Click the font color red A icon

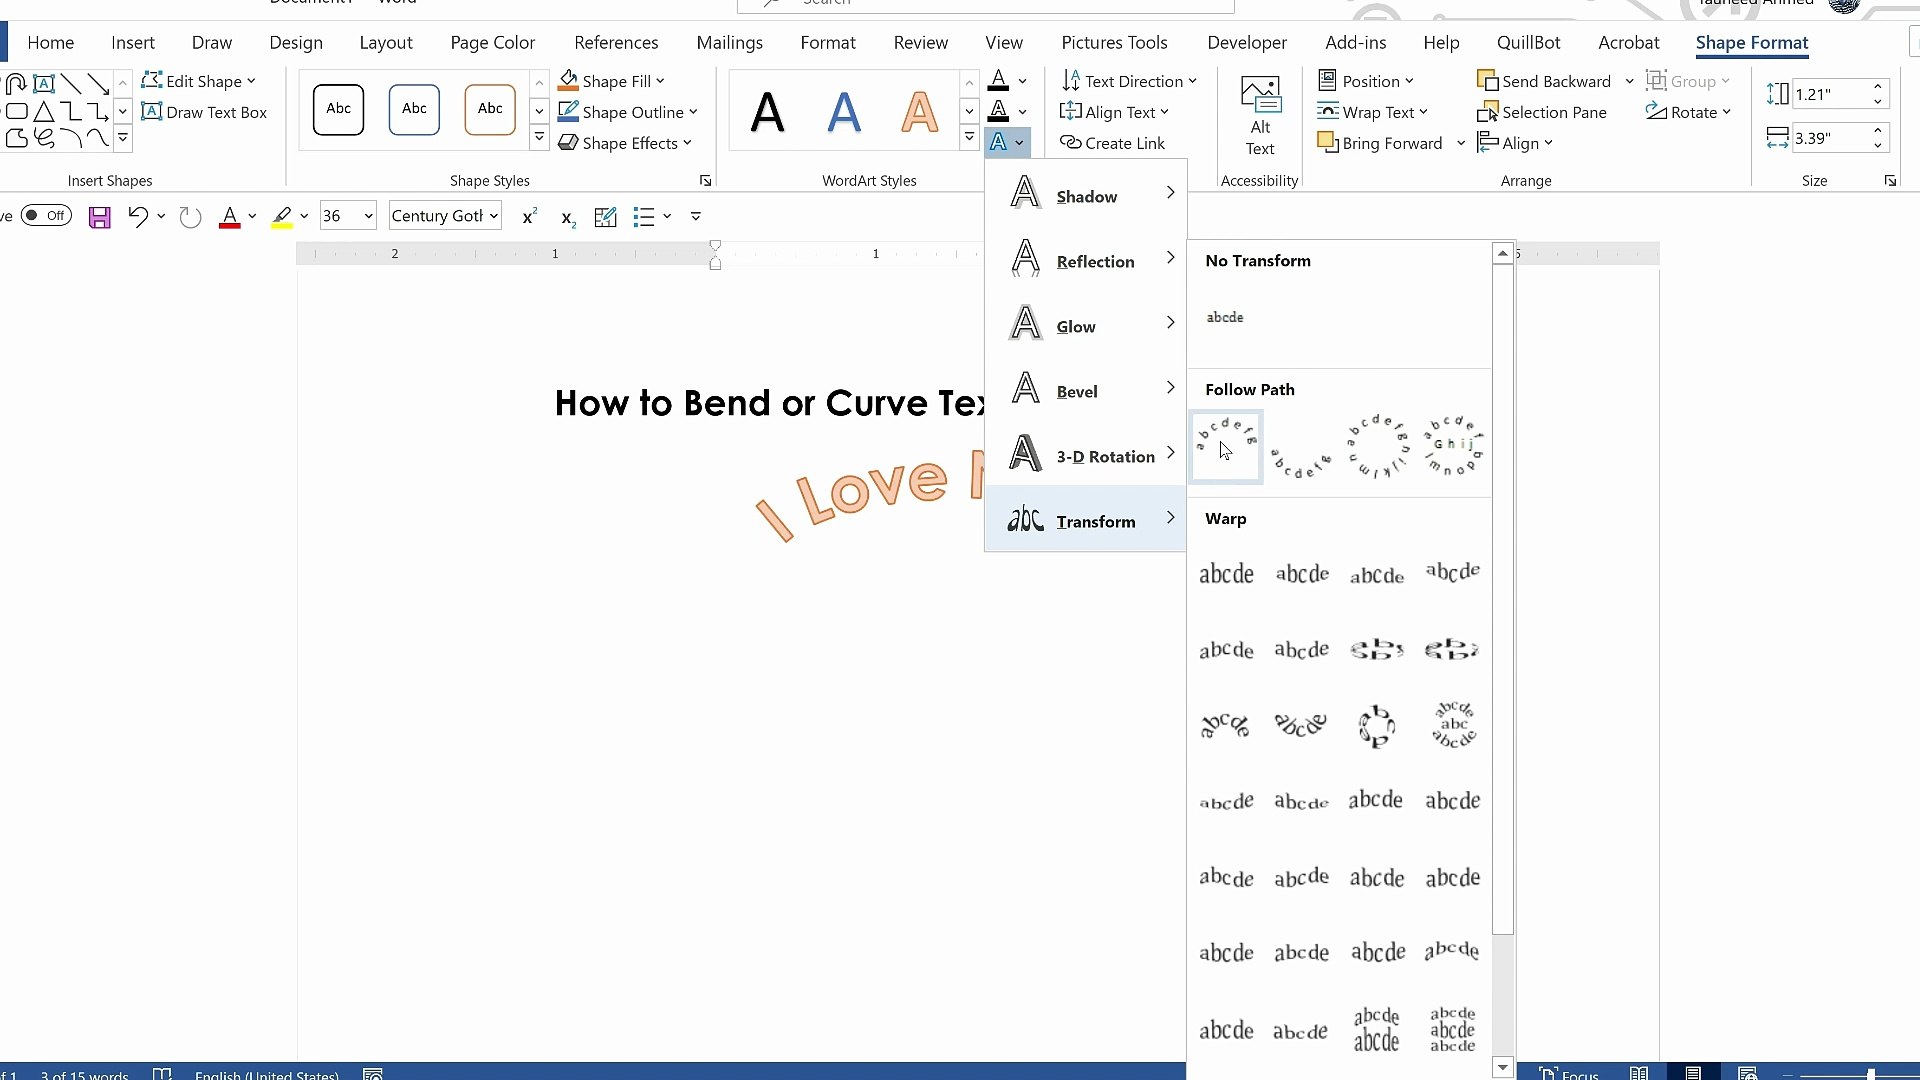coord(230,217)
